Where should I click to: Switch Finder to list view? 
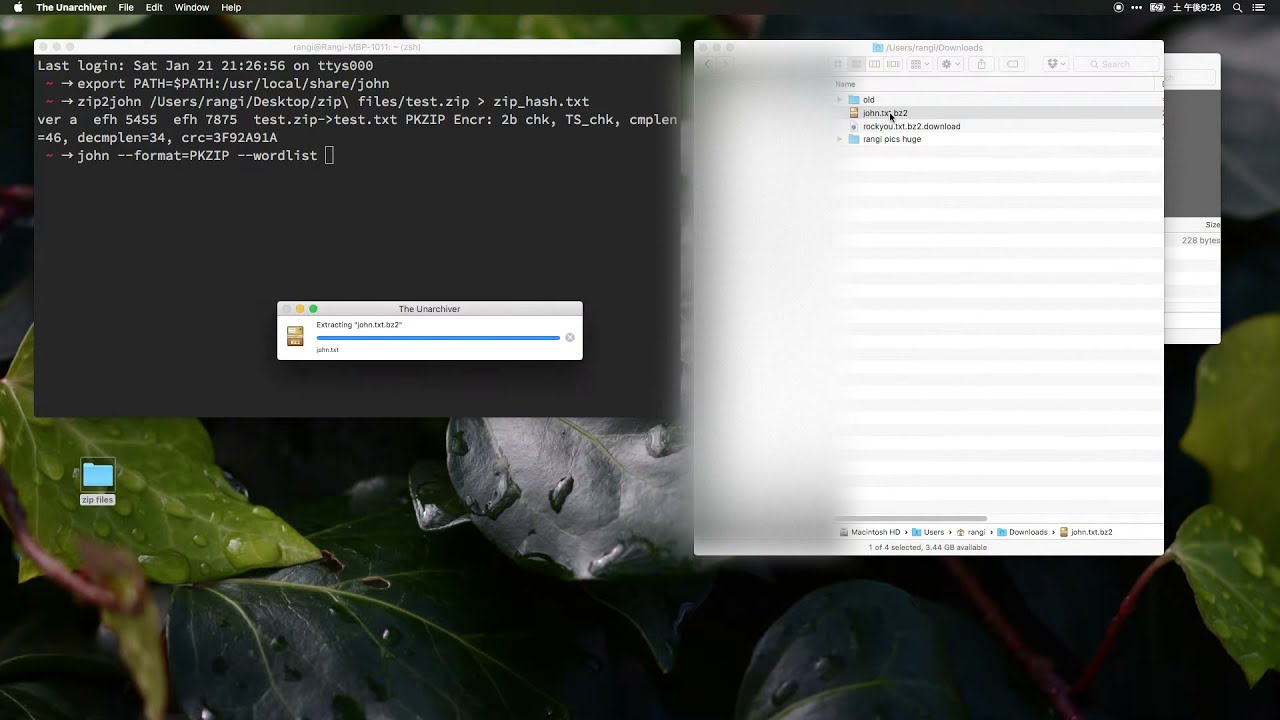856,64
